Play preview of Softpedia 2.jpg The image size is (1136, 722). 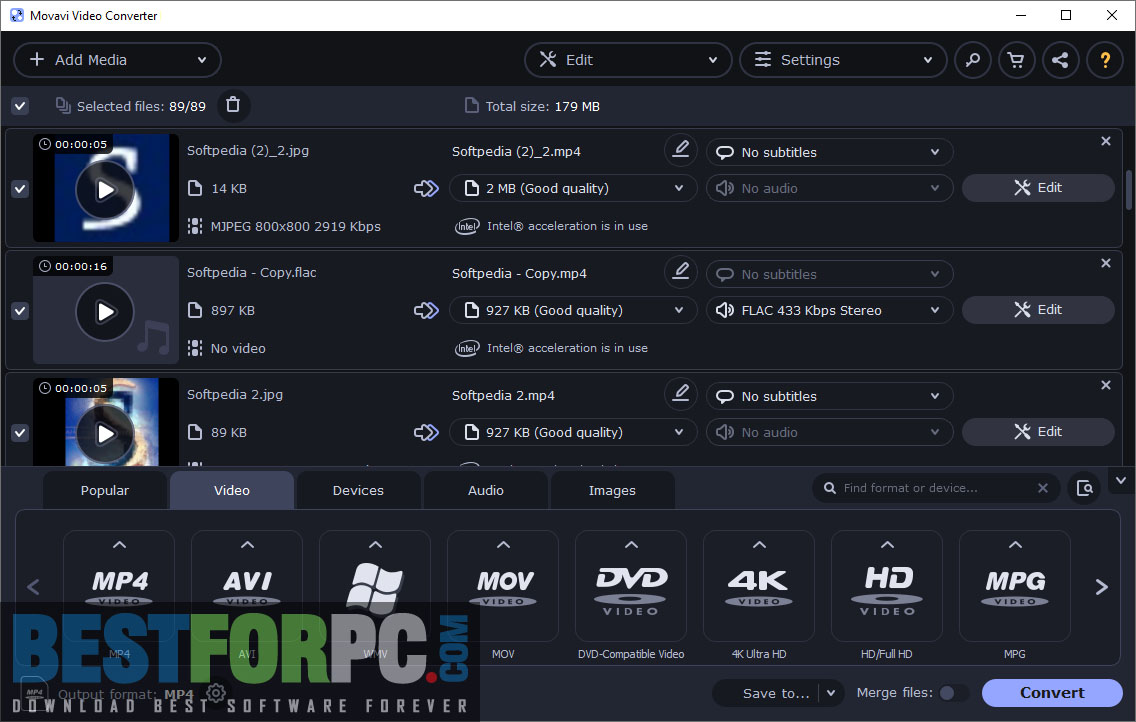click(x=105, y=433)
